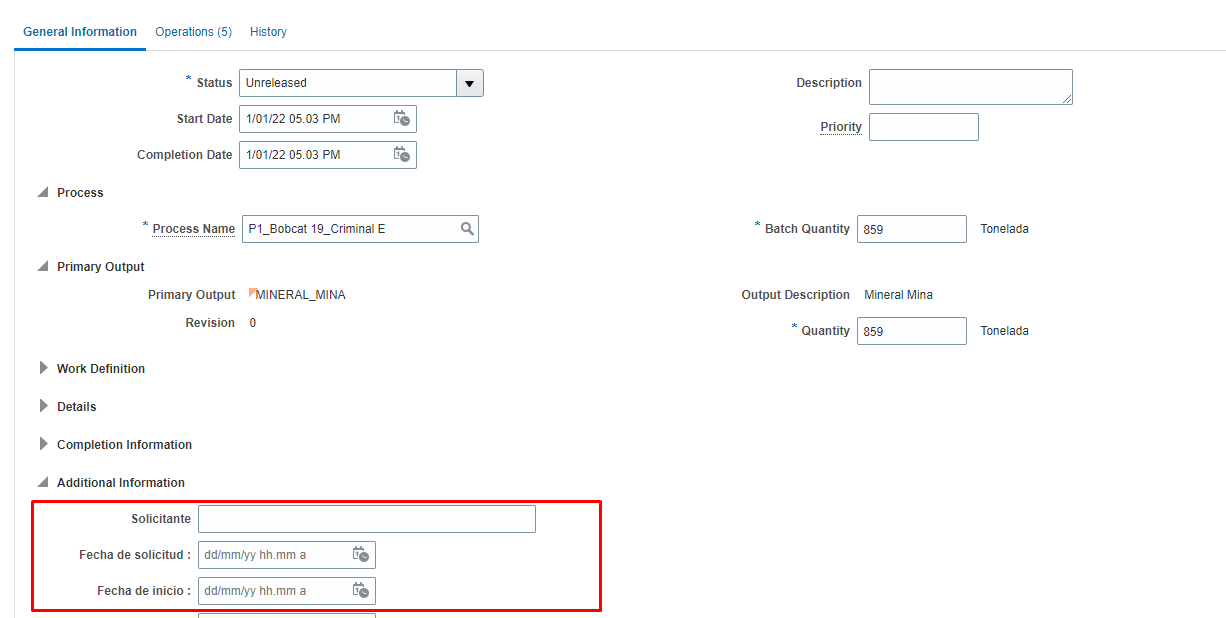Click inside the Description text field
The height and width of the screenshot is (618, 1226).
click(x=970, y=86)
